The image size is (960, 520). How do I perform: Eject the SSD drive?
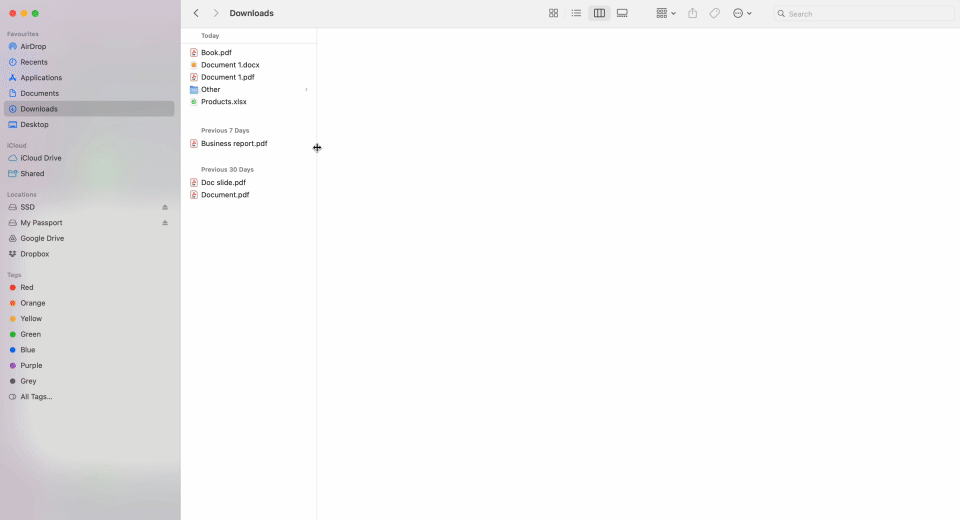[x=165, y=207]
